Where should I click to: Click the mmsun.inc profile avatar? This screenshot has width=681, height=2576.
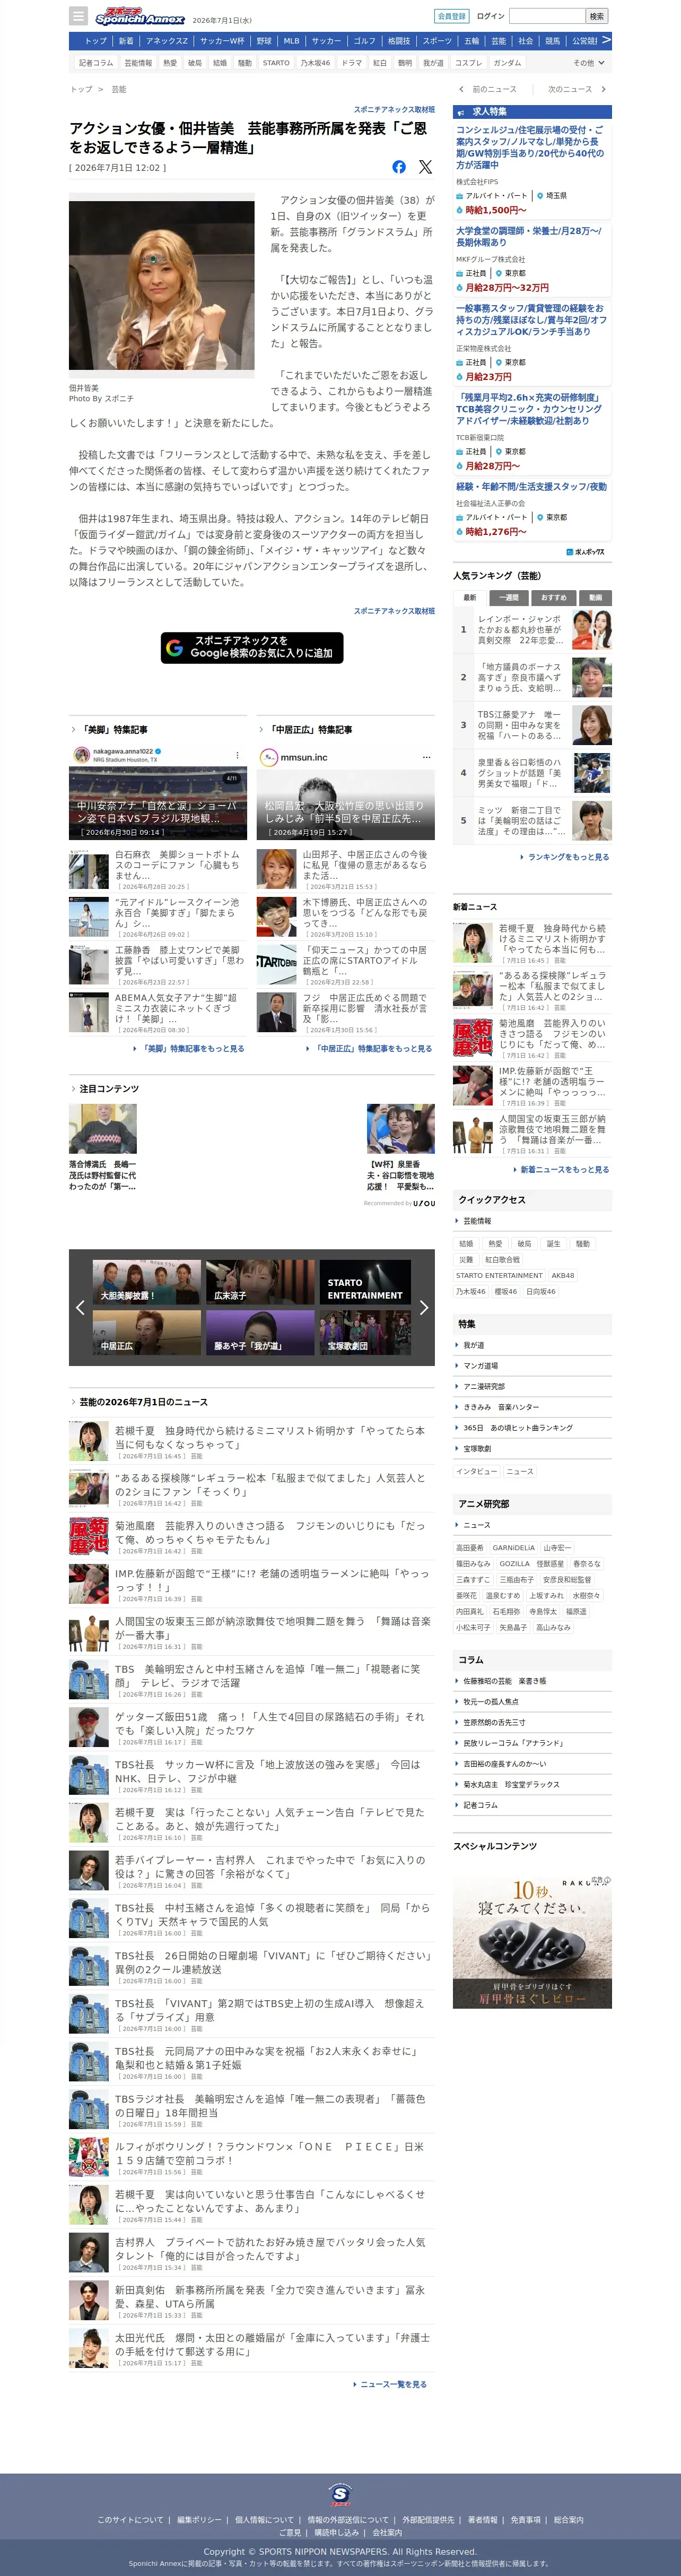[x=268, y=757]
